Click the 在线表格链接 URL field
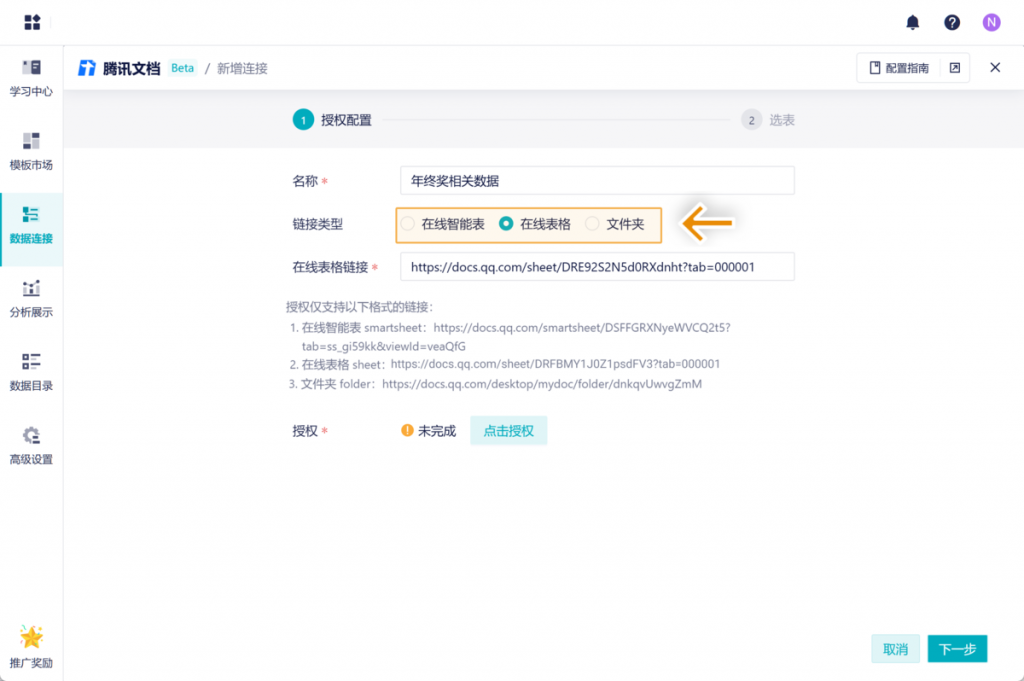Viewport: 1024px width, 681px height. click(x=596, y=267)
